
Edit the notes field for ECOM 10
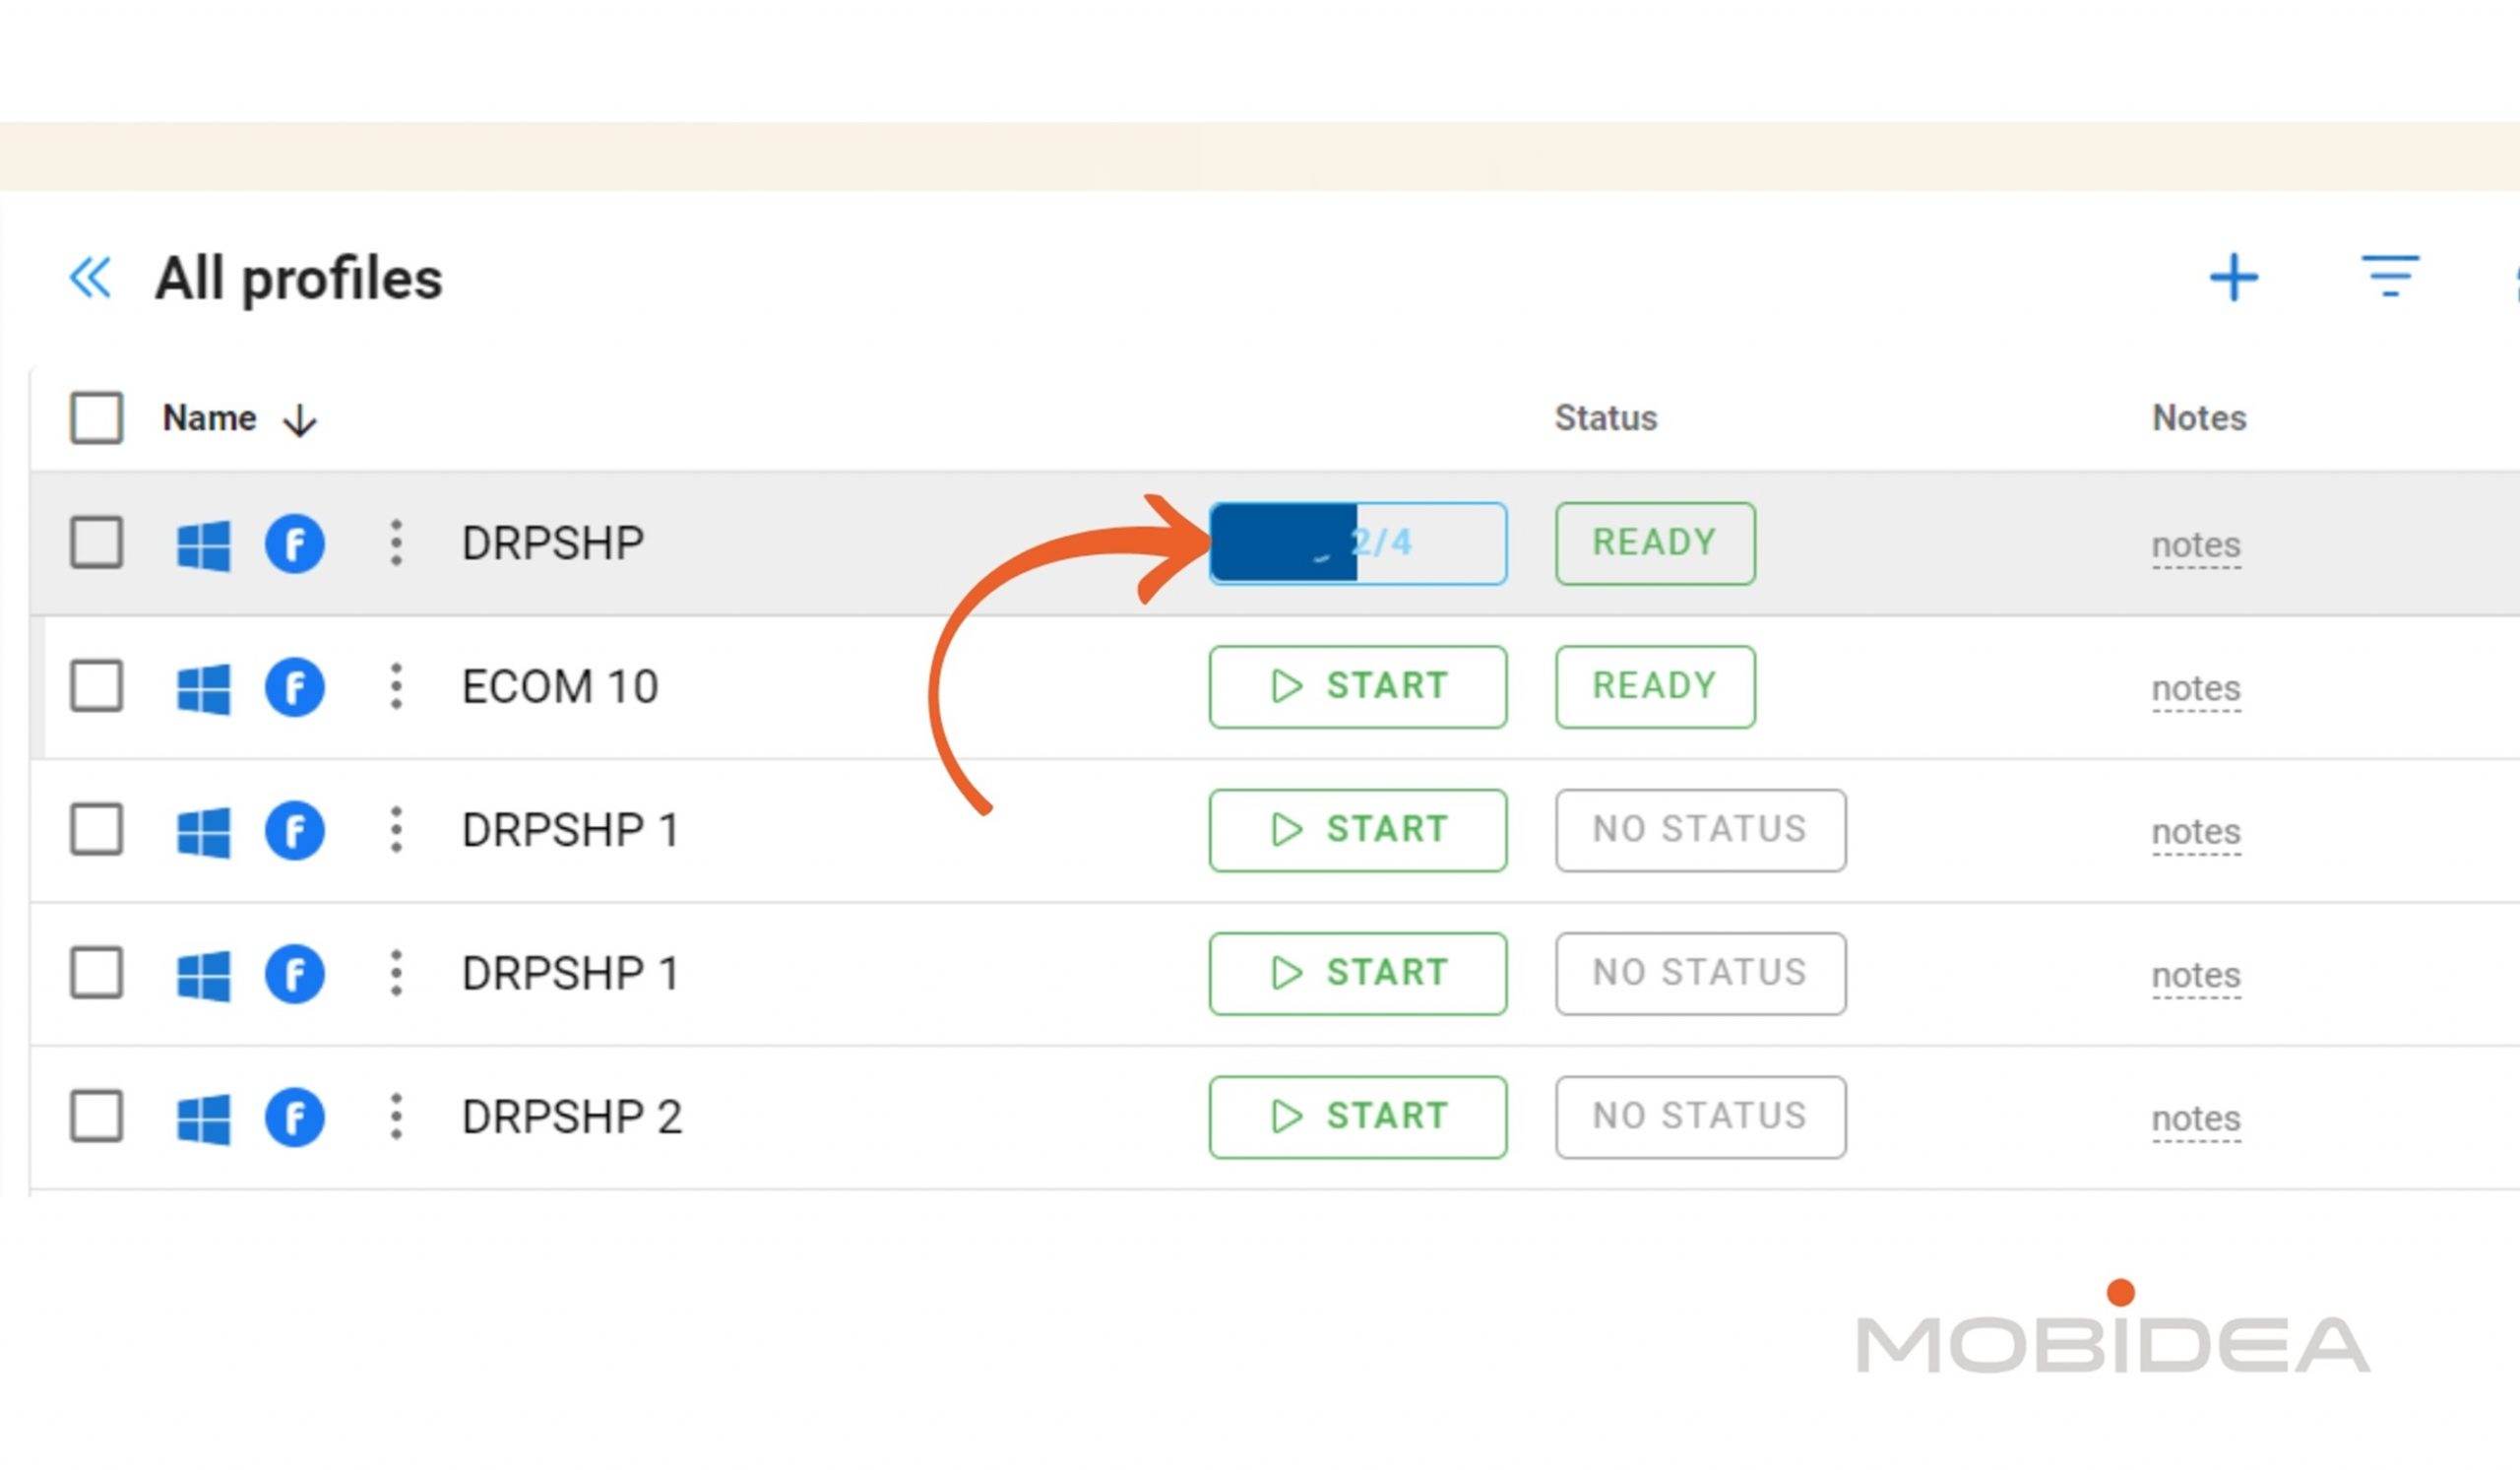point(2196,689)
